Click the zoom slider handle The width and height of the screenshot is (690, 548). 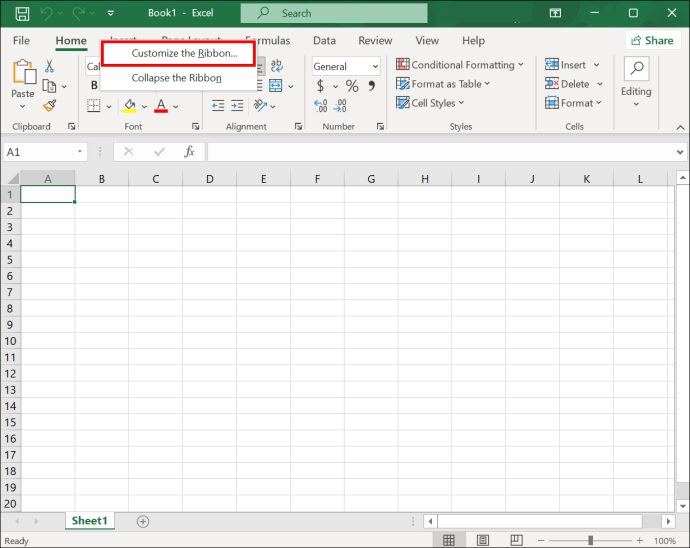pos(591,540)
